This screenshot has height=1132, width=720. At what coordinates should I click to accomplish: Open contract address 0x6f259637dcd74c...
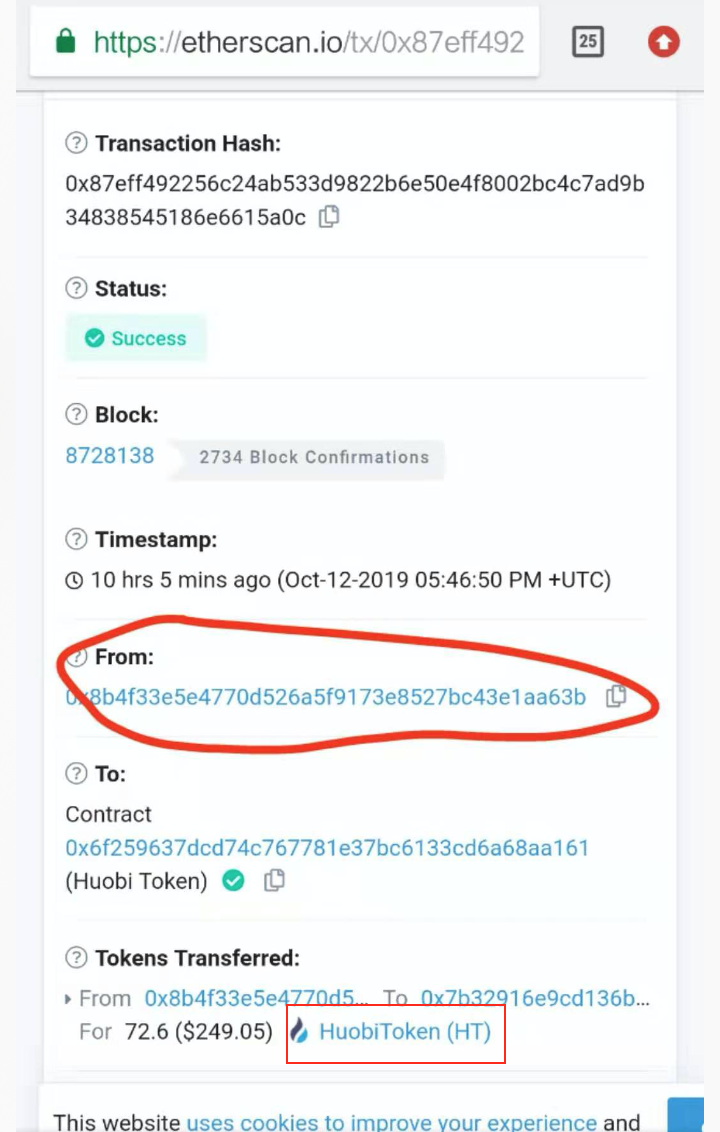(327, 847)
